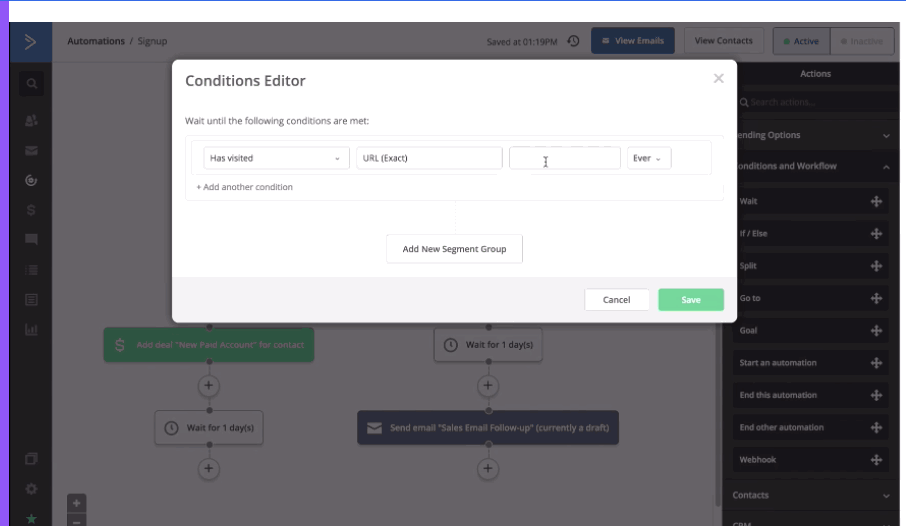
Task: Select the Goal action in Actions panel
Action: (811, 331)
